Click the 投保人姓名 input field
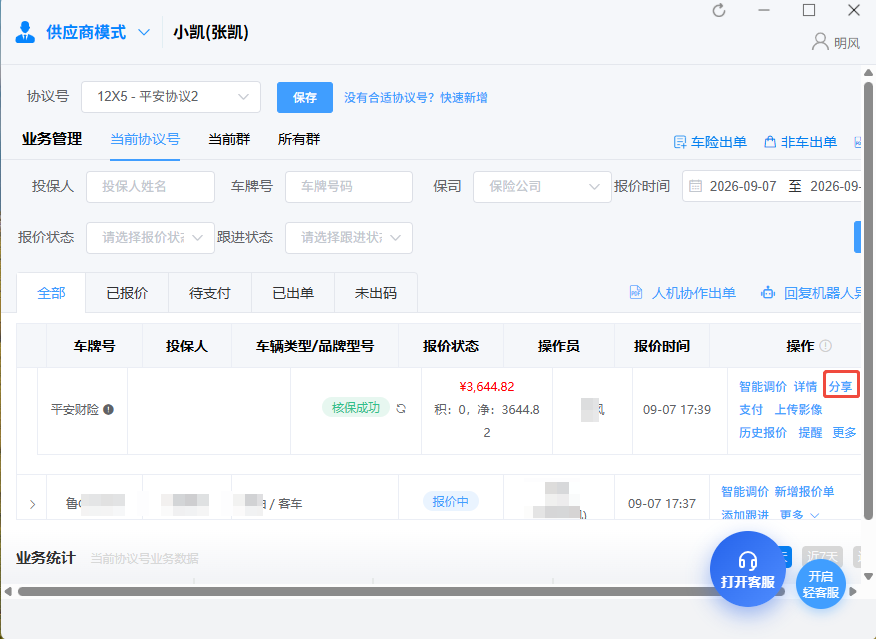The width and height of the screenshot is (876, 639). 150,187
